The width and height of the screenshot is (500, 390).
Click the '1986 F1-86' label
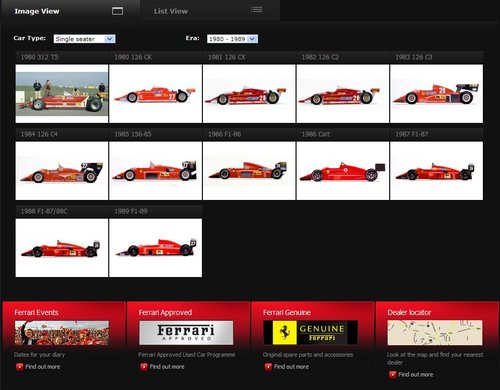[224, 134]
